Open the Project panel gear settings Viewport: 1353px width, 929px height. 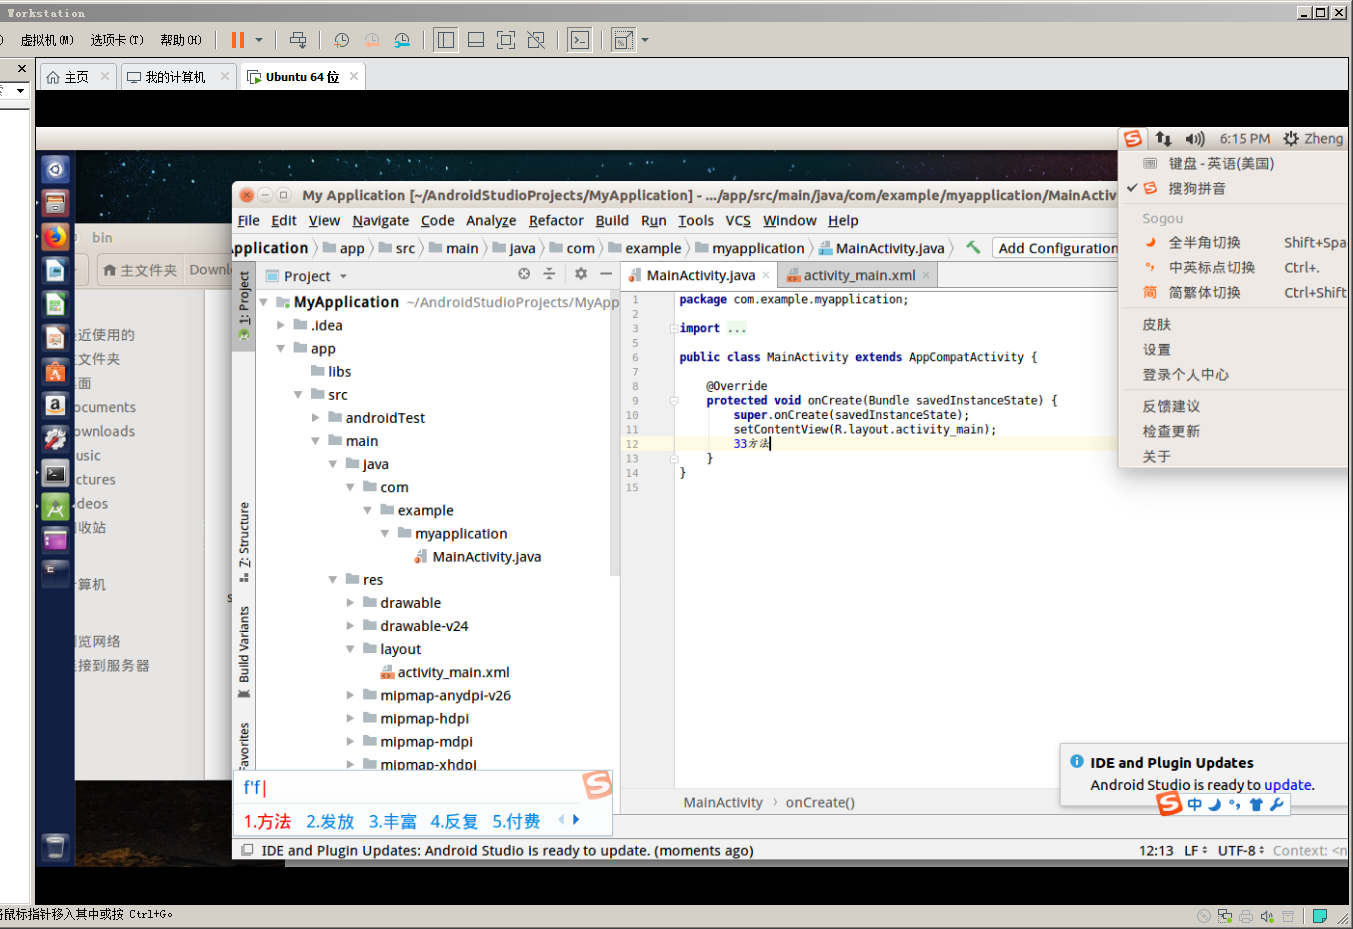581,274
